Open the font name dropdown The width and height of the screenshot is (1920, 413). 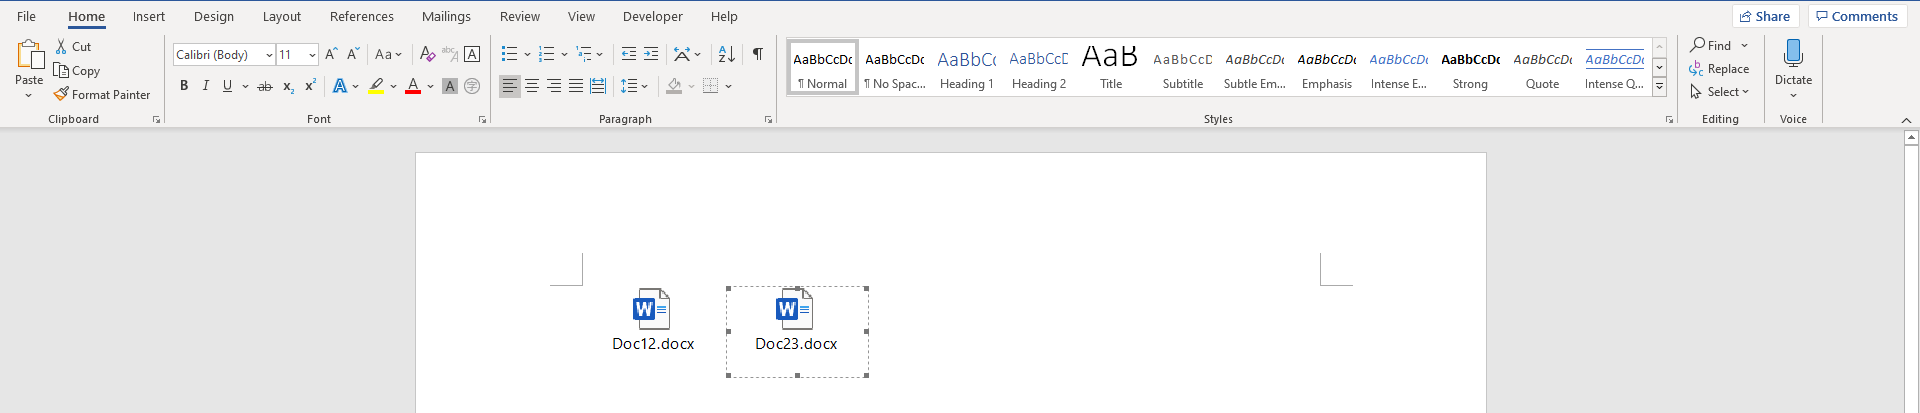click(269, 55)
